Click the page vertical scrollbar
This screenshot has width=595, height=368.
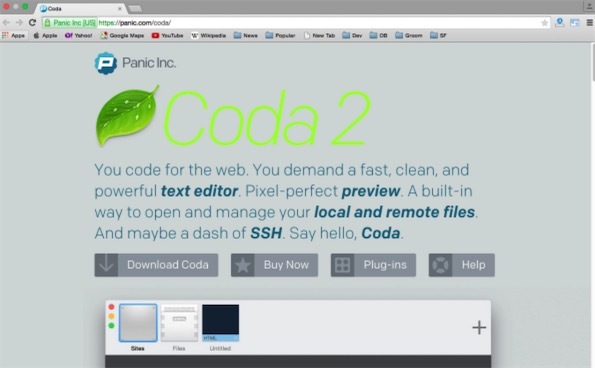coord(593,62)
